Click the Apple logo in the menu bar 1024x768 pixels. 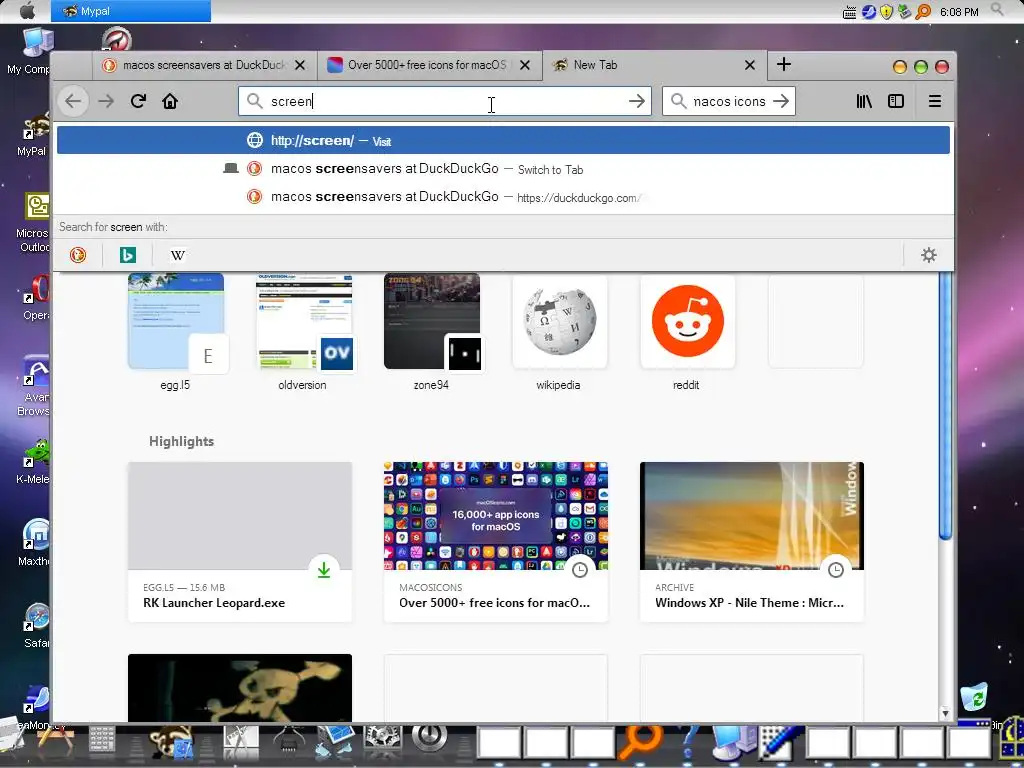point(27,10)
